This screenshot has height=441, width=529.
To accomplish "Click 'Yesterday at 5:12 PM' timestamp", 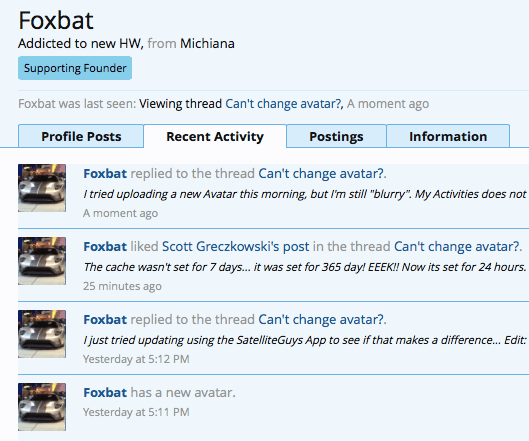I will tap(136, 359).
